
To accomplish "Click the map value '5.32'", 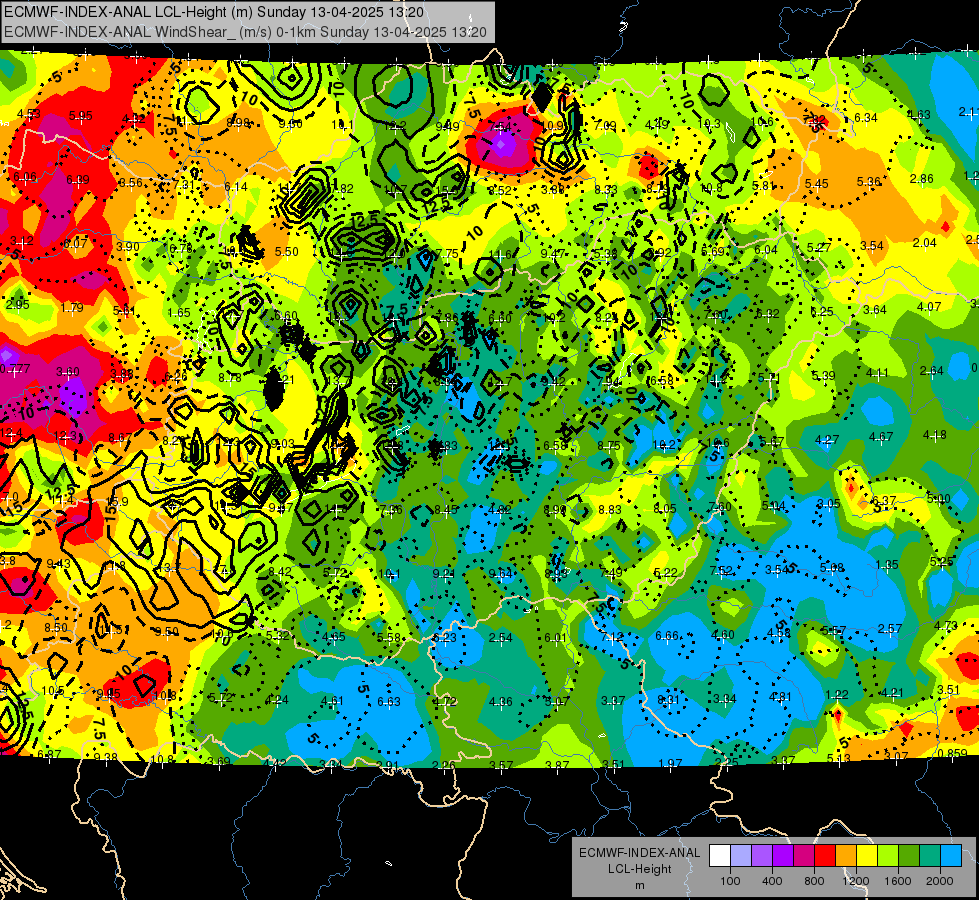I will pos(278,636).
